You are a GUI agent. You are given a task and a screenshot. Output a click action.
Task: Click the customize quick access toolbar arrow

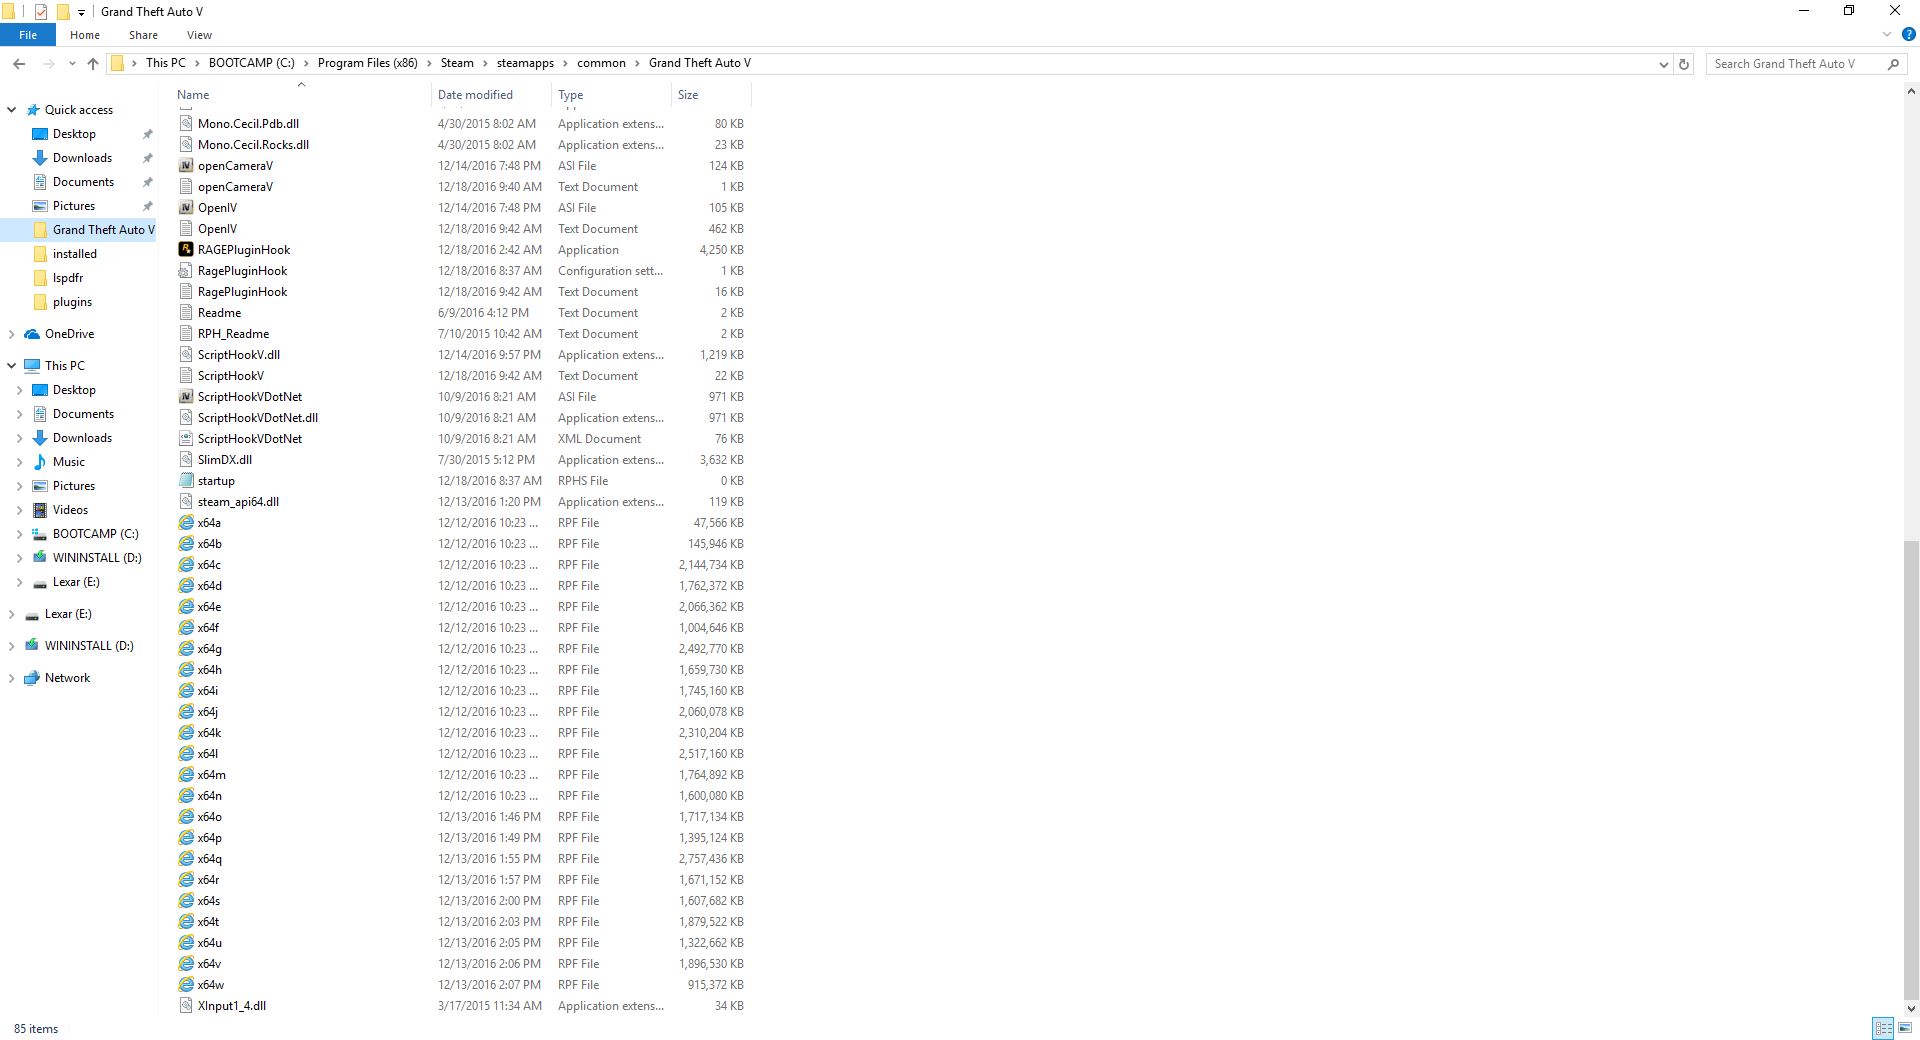pyautogui.click(x=81, y=13)
